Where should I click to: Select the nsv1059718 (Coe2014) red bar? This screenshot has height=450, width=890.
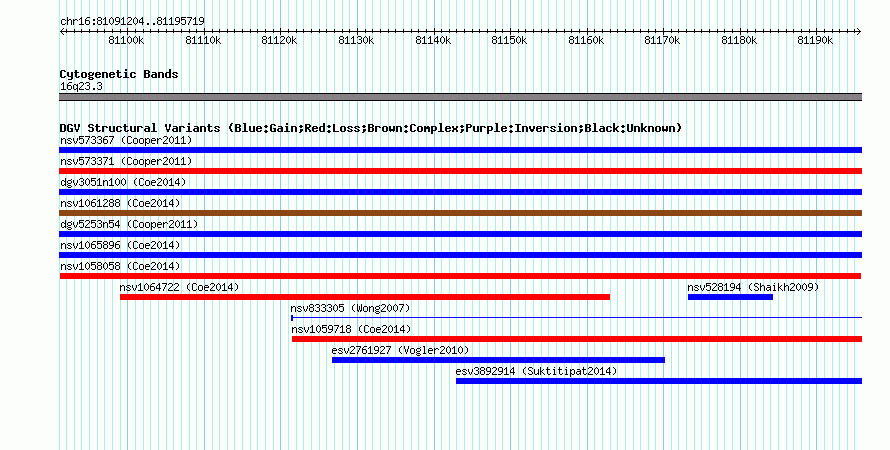point(577,339)
